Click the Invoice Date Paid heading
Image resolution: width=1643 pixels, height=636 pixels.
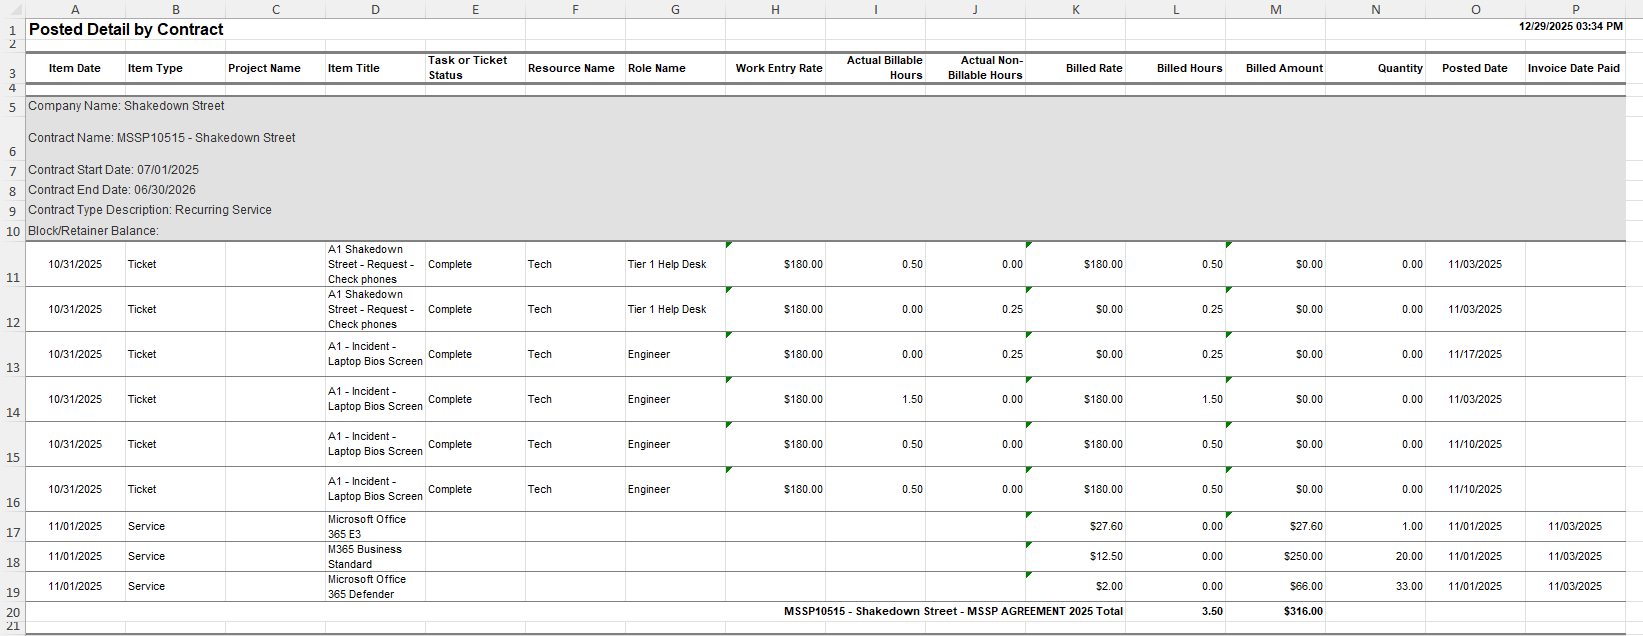1574,68
